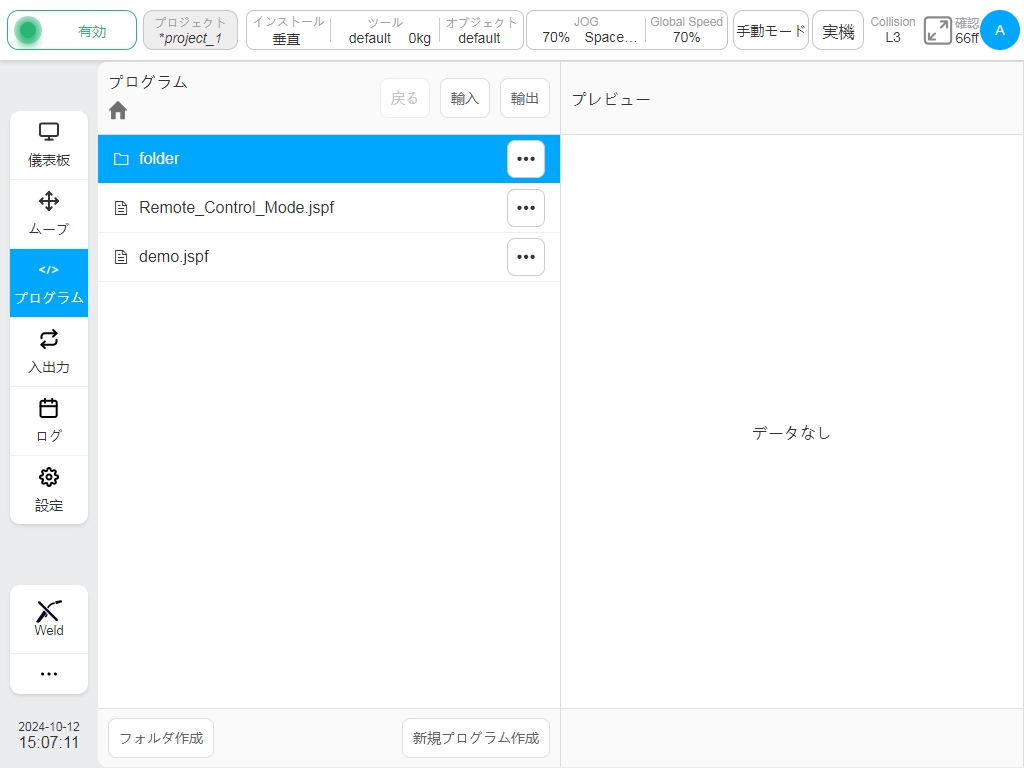Screen dimensions: 1024x768
Task: Go to program home directory icon
Action: [118, 110]
